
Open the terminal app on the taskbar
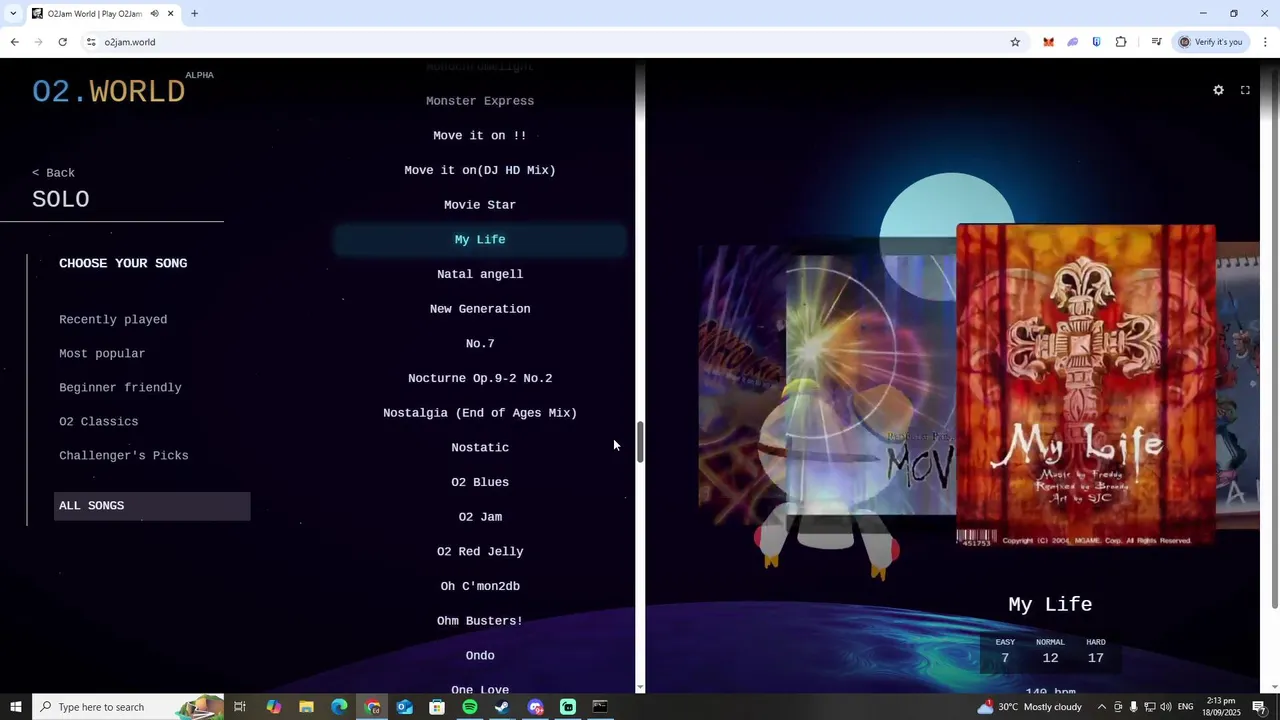(x=600, y=707)
